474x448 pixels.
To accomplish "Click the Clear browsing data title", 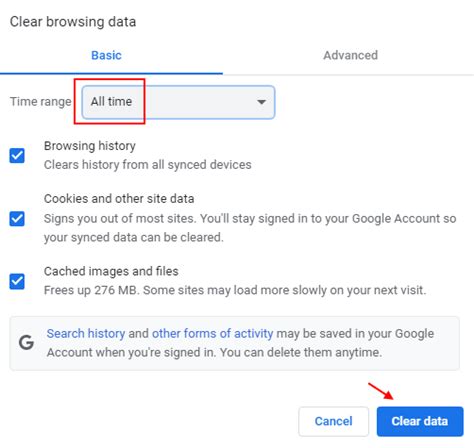I will click(x=73, y=22).
